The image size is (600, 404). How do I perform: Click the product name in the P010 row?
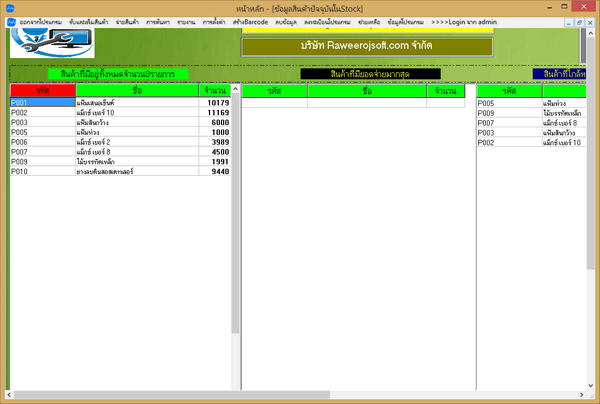click(137, 171)
